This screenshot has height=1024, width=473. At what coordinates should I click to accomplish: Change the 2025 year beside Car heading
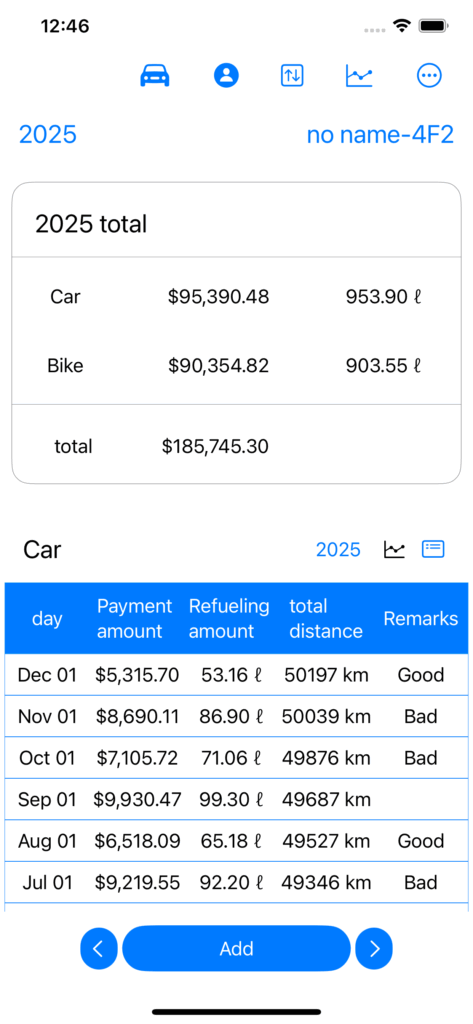point(338,550)
